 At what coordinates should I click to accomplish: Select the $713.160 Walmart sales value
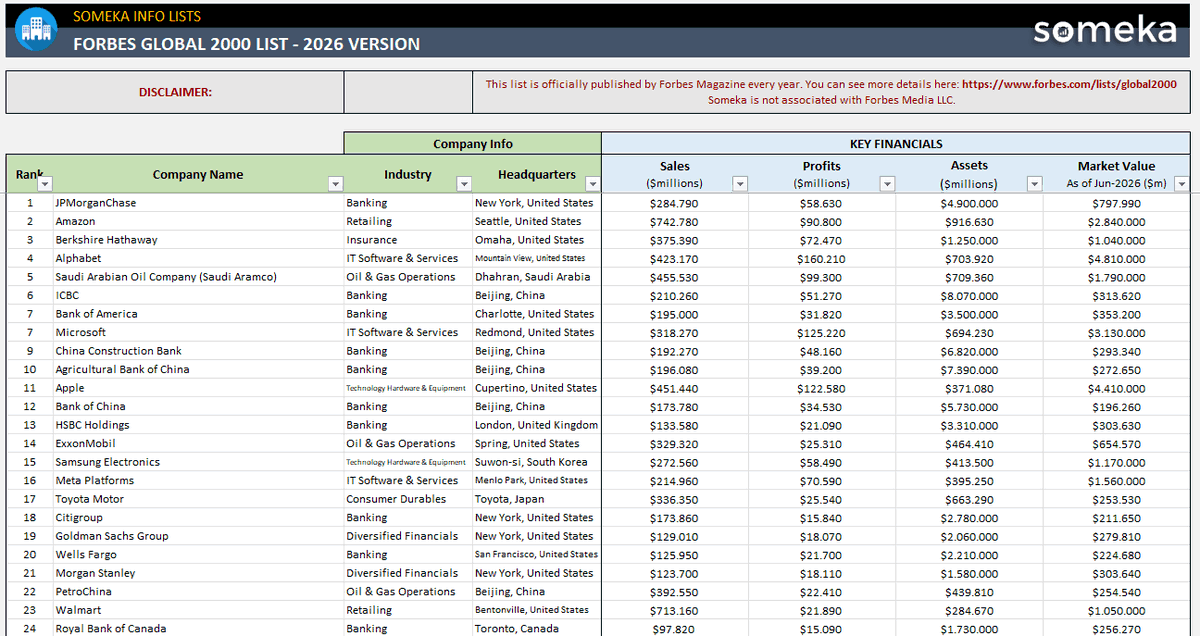coord(675,610)
